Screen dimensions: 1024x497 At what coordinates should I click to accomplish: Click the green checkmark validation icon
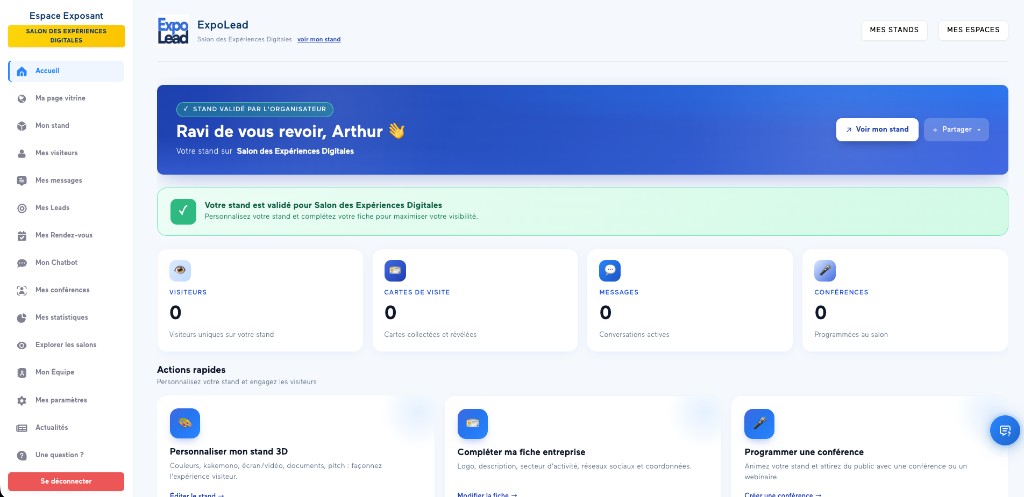pyautogui.click(x=183, y=212)
